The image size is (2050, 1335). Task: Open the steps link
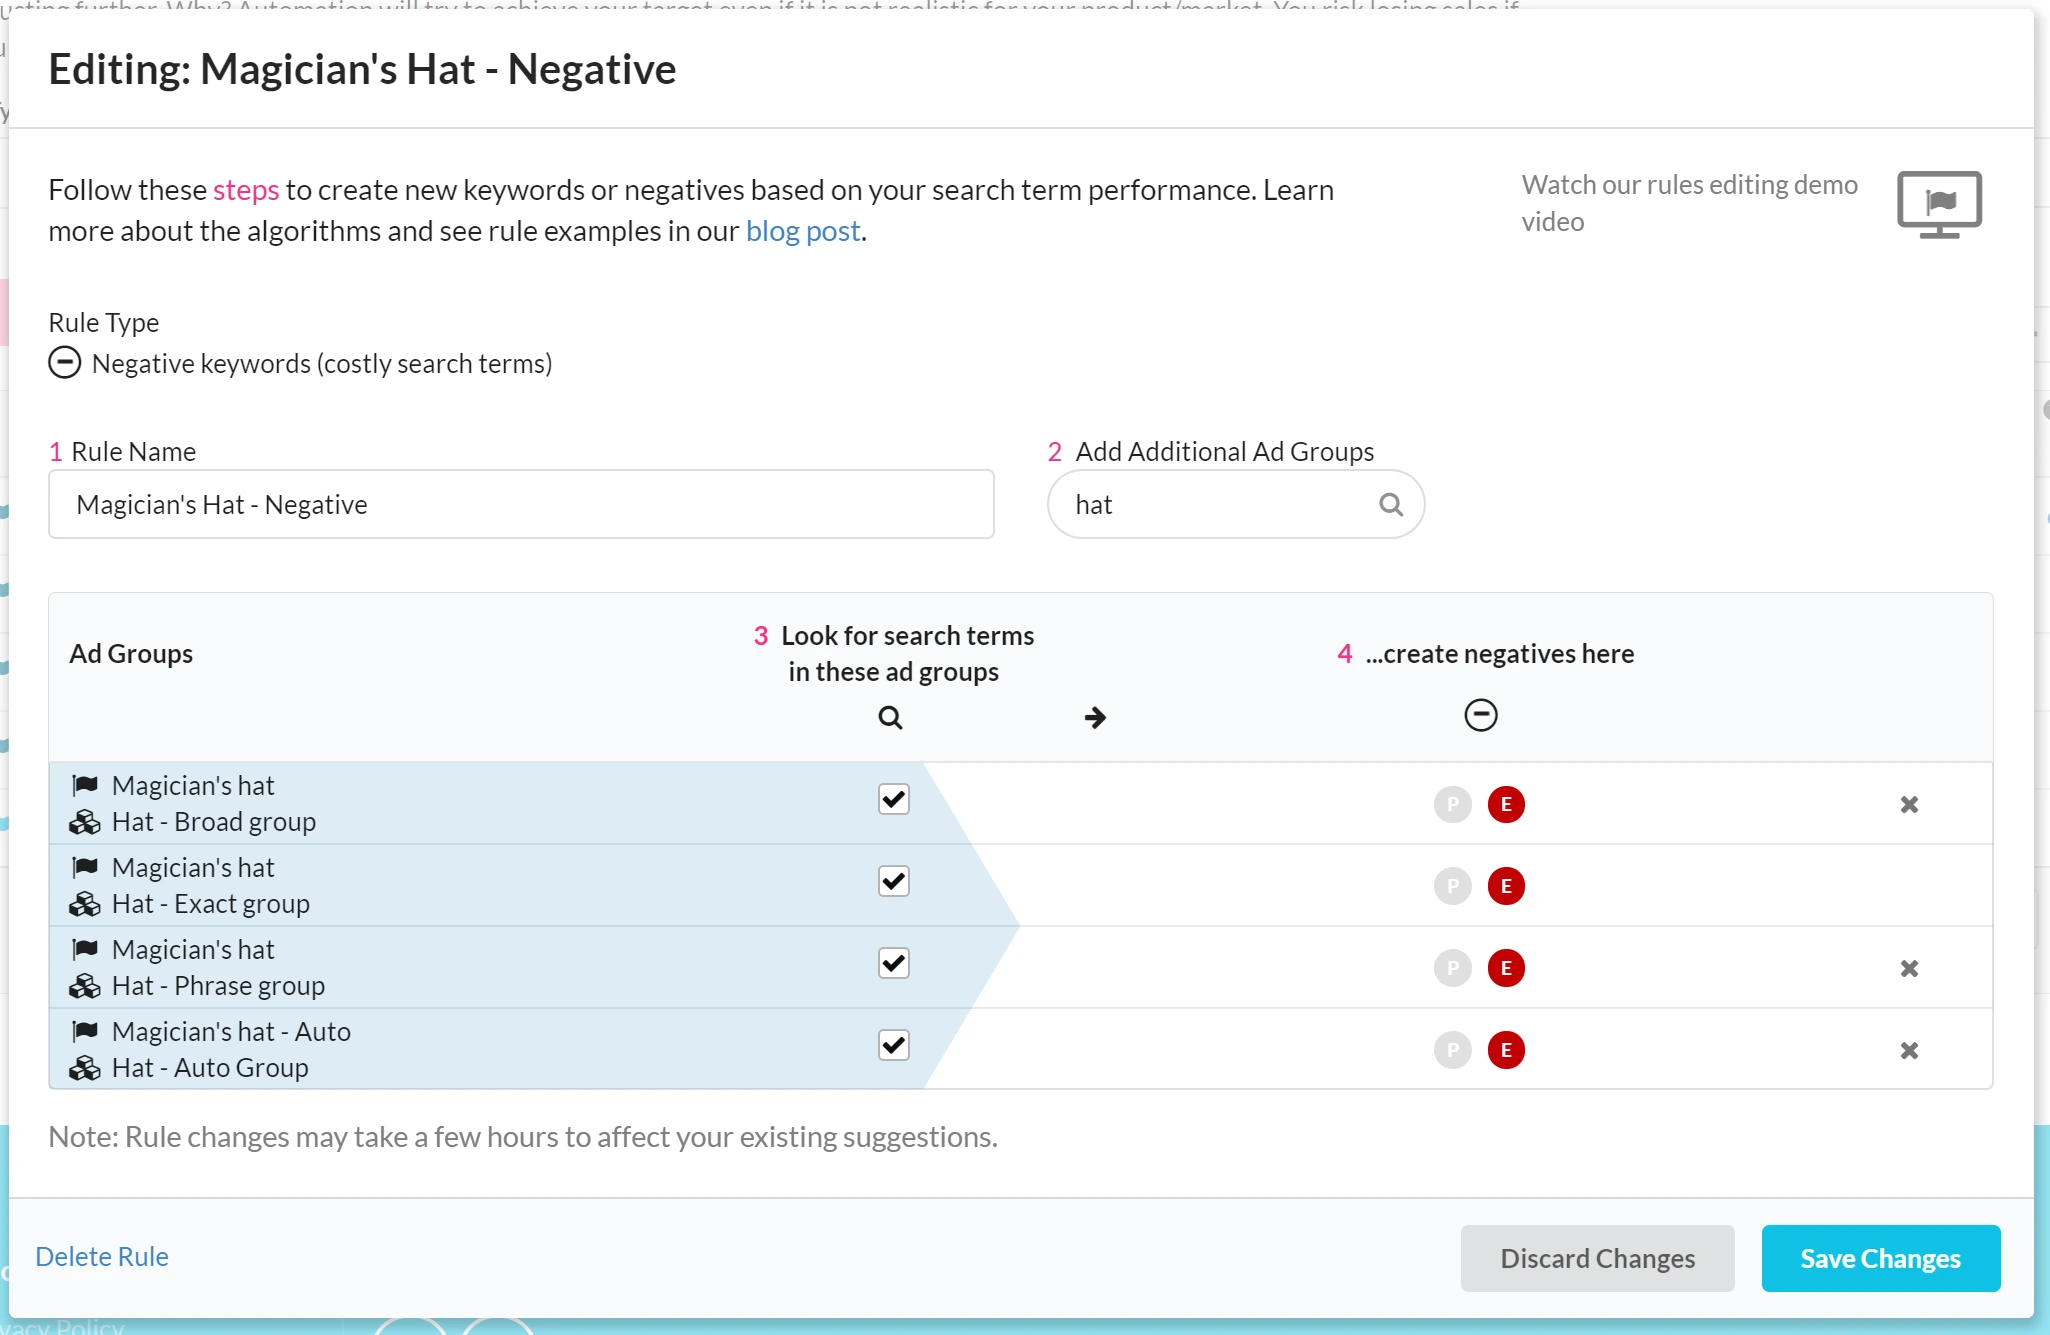[246, 190]
